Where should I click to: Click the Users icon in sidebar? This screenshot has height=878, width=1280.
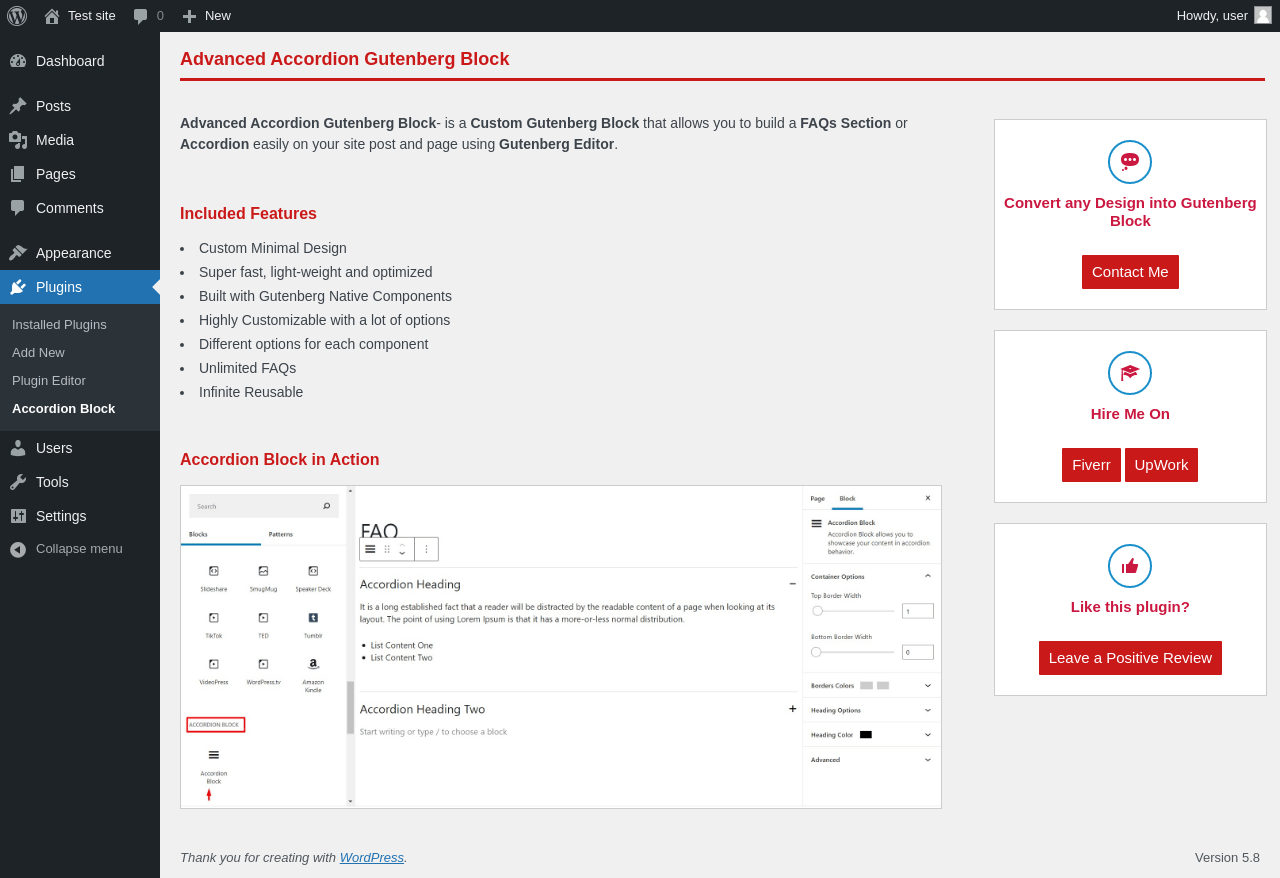18,448
